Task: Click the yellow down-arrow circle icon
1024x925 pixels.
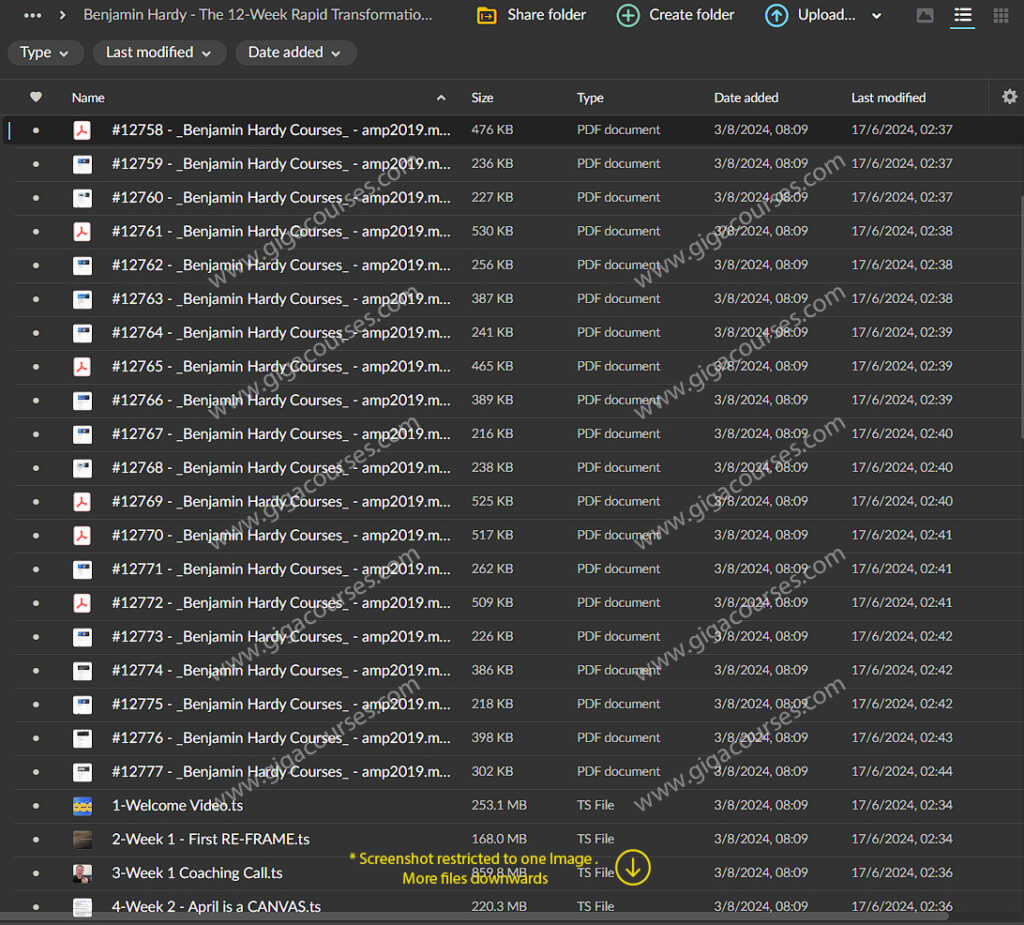Action: 632,867
